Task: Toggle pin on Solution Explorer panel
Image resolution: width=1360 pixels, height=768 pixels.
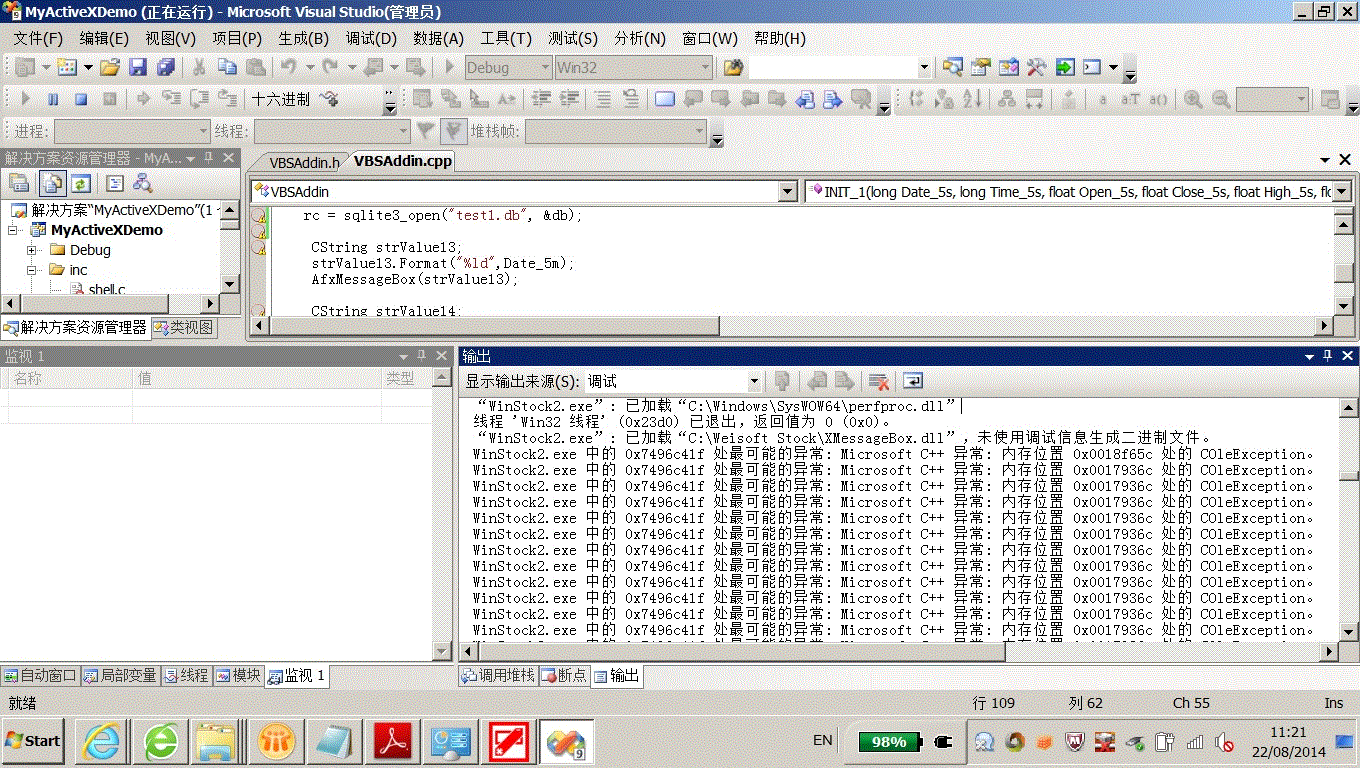Action: [209, 158]
